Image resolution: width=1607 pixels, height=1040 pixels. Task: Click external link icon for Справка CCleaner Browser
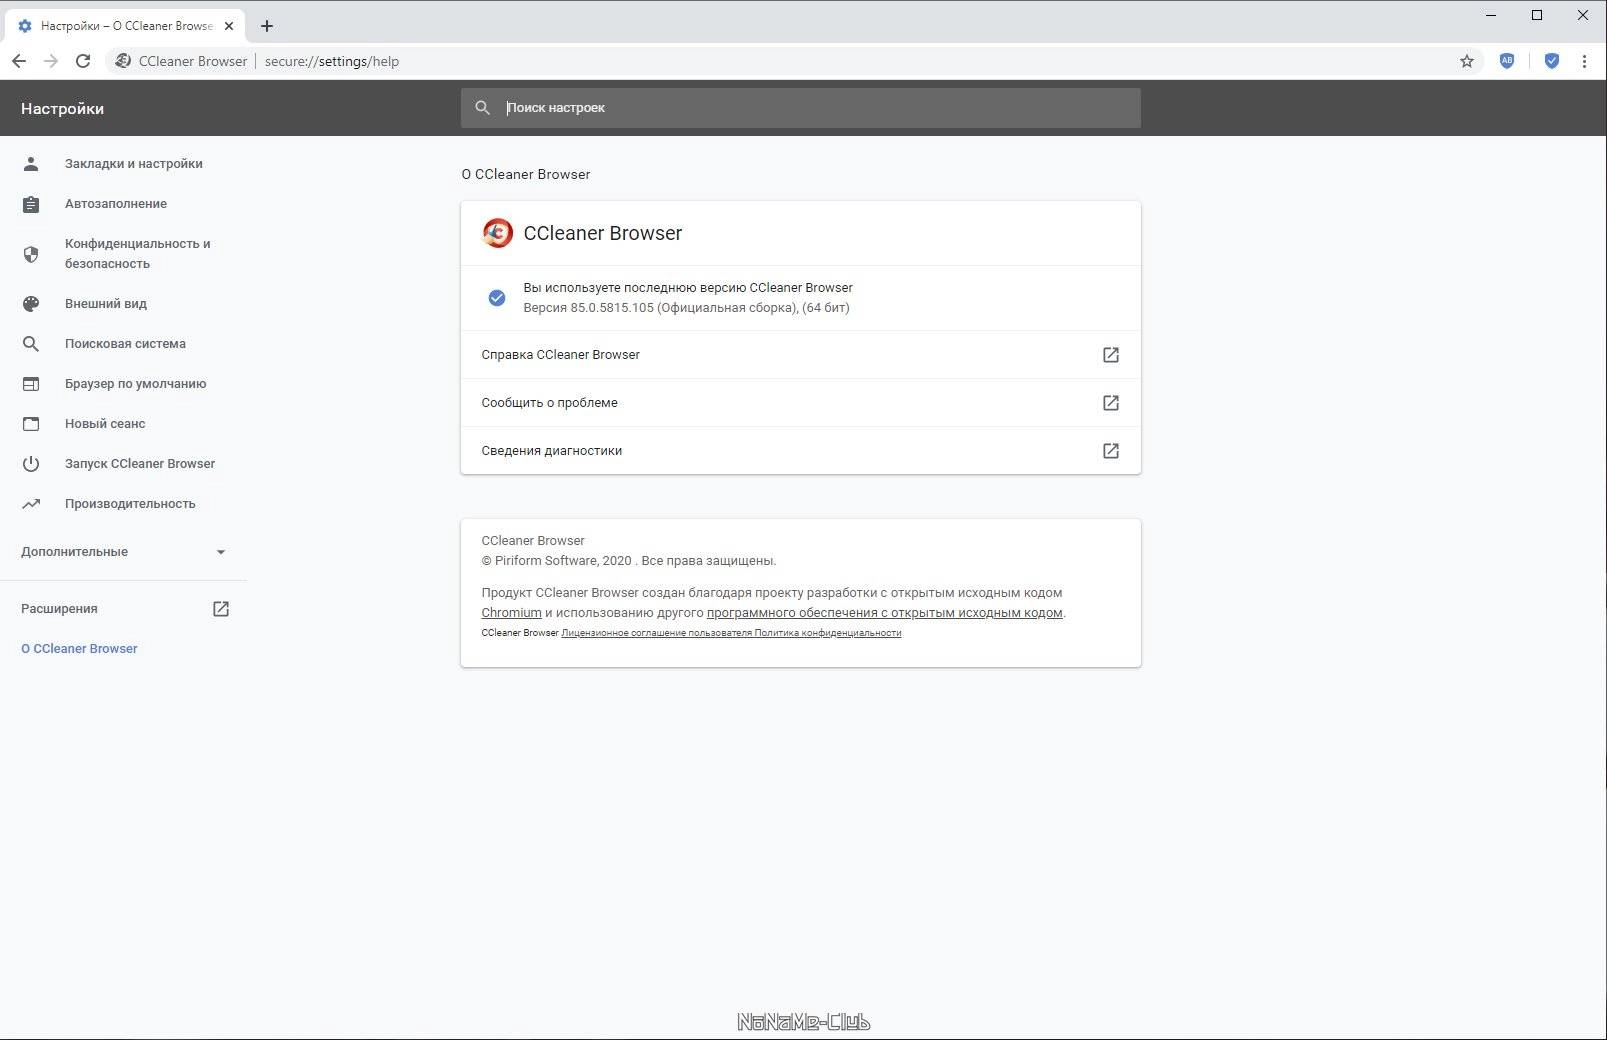[x=1111, y=355]
